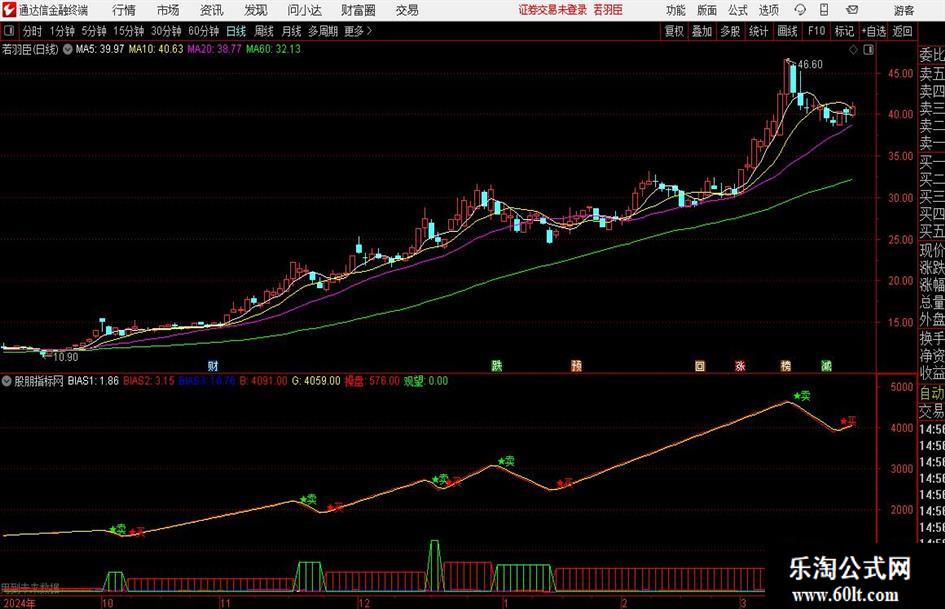Click the diamond icon above the price axis
Image resolution: width=945 pixels, height=609 pixels.
(853, 50)
